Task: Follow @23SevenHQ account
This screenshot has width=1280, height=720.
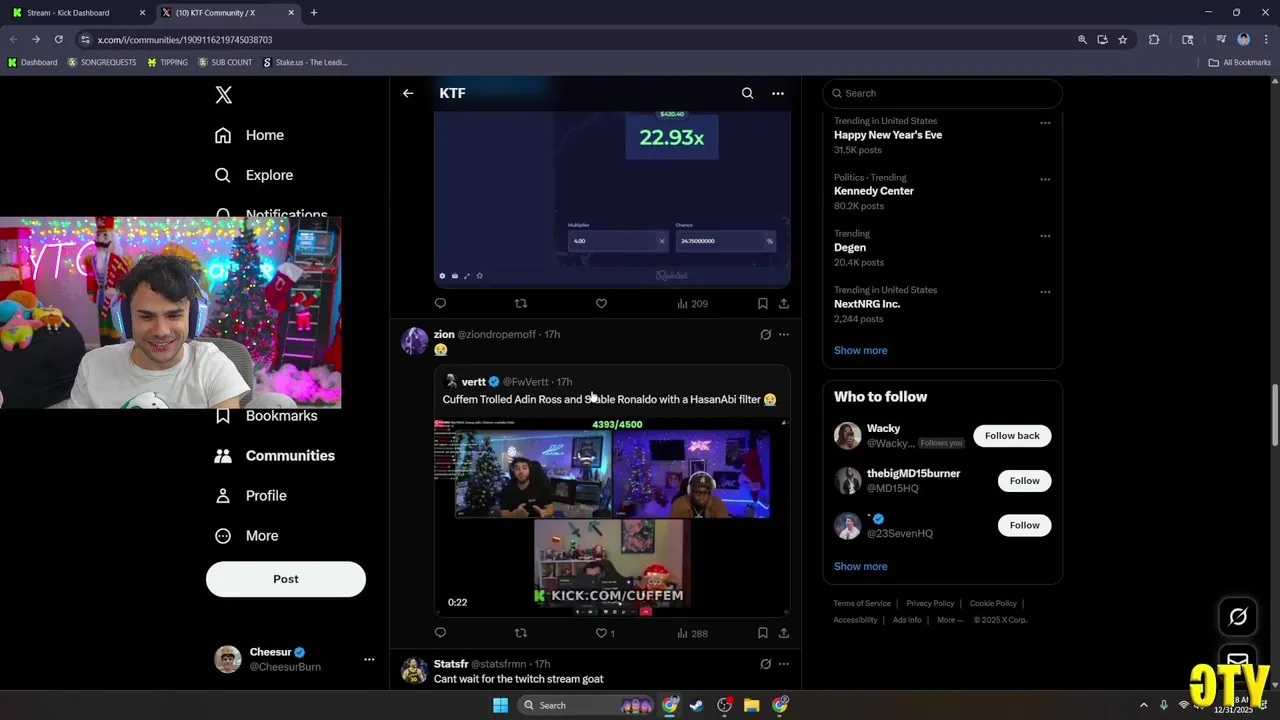Action: [x=1024, y=525]
